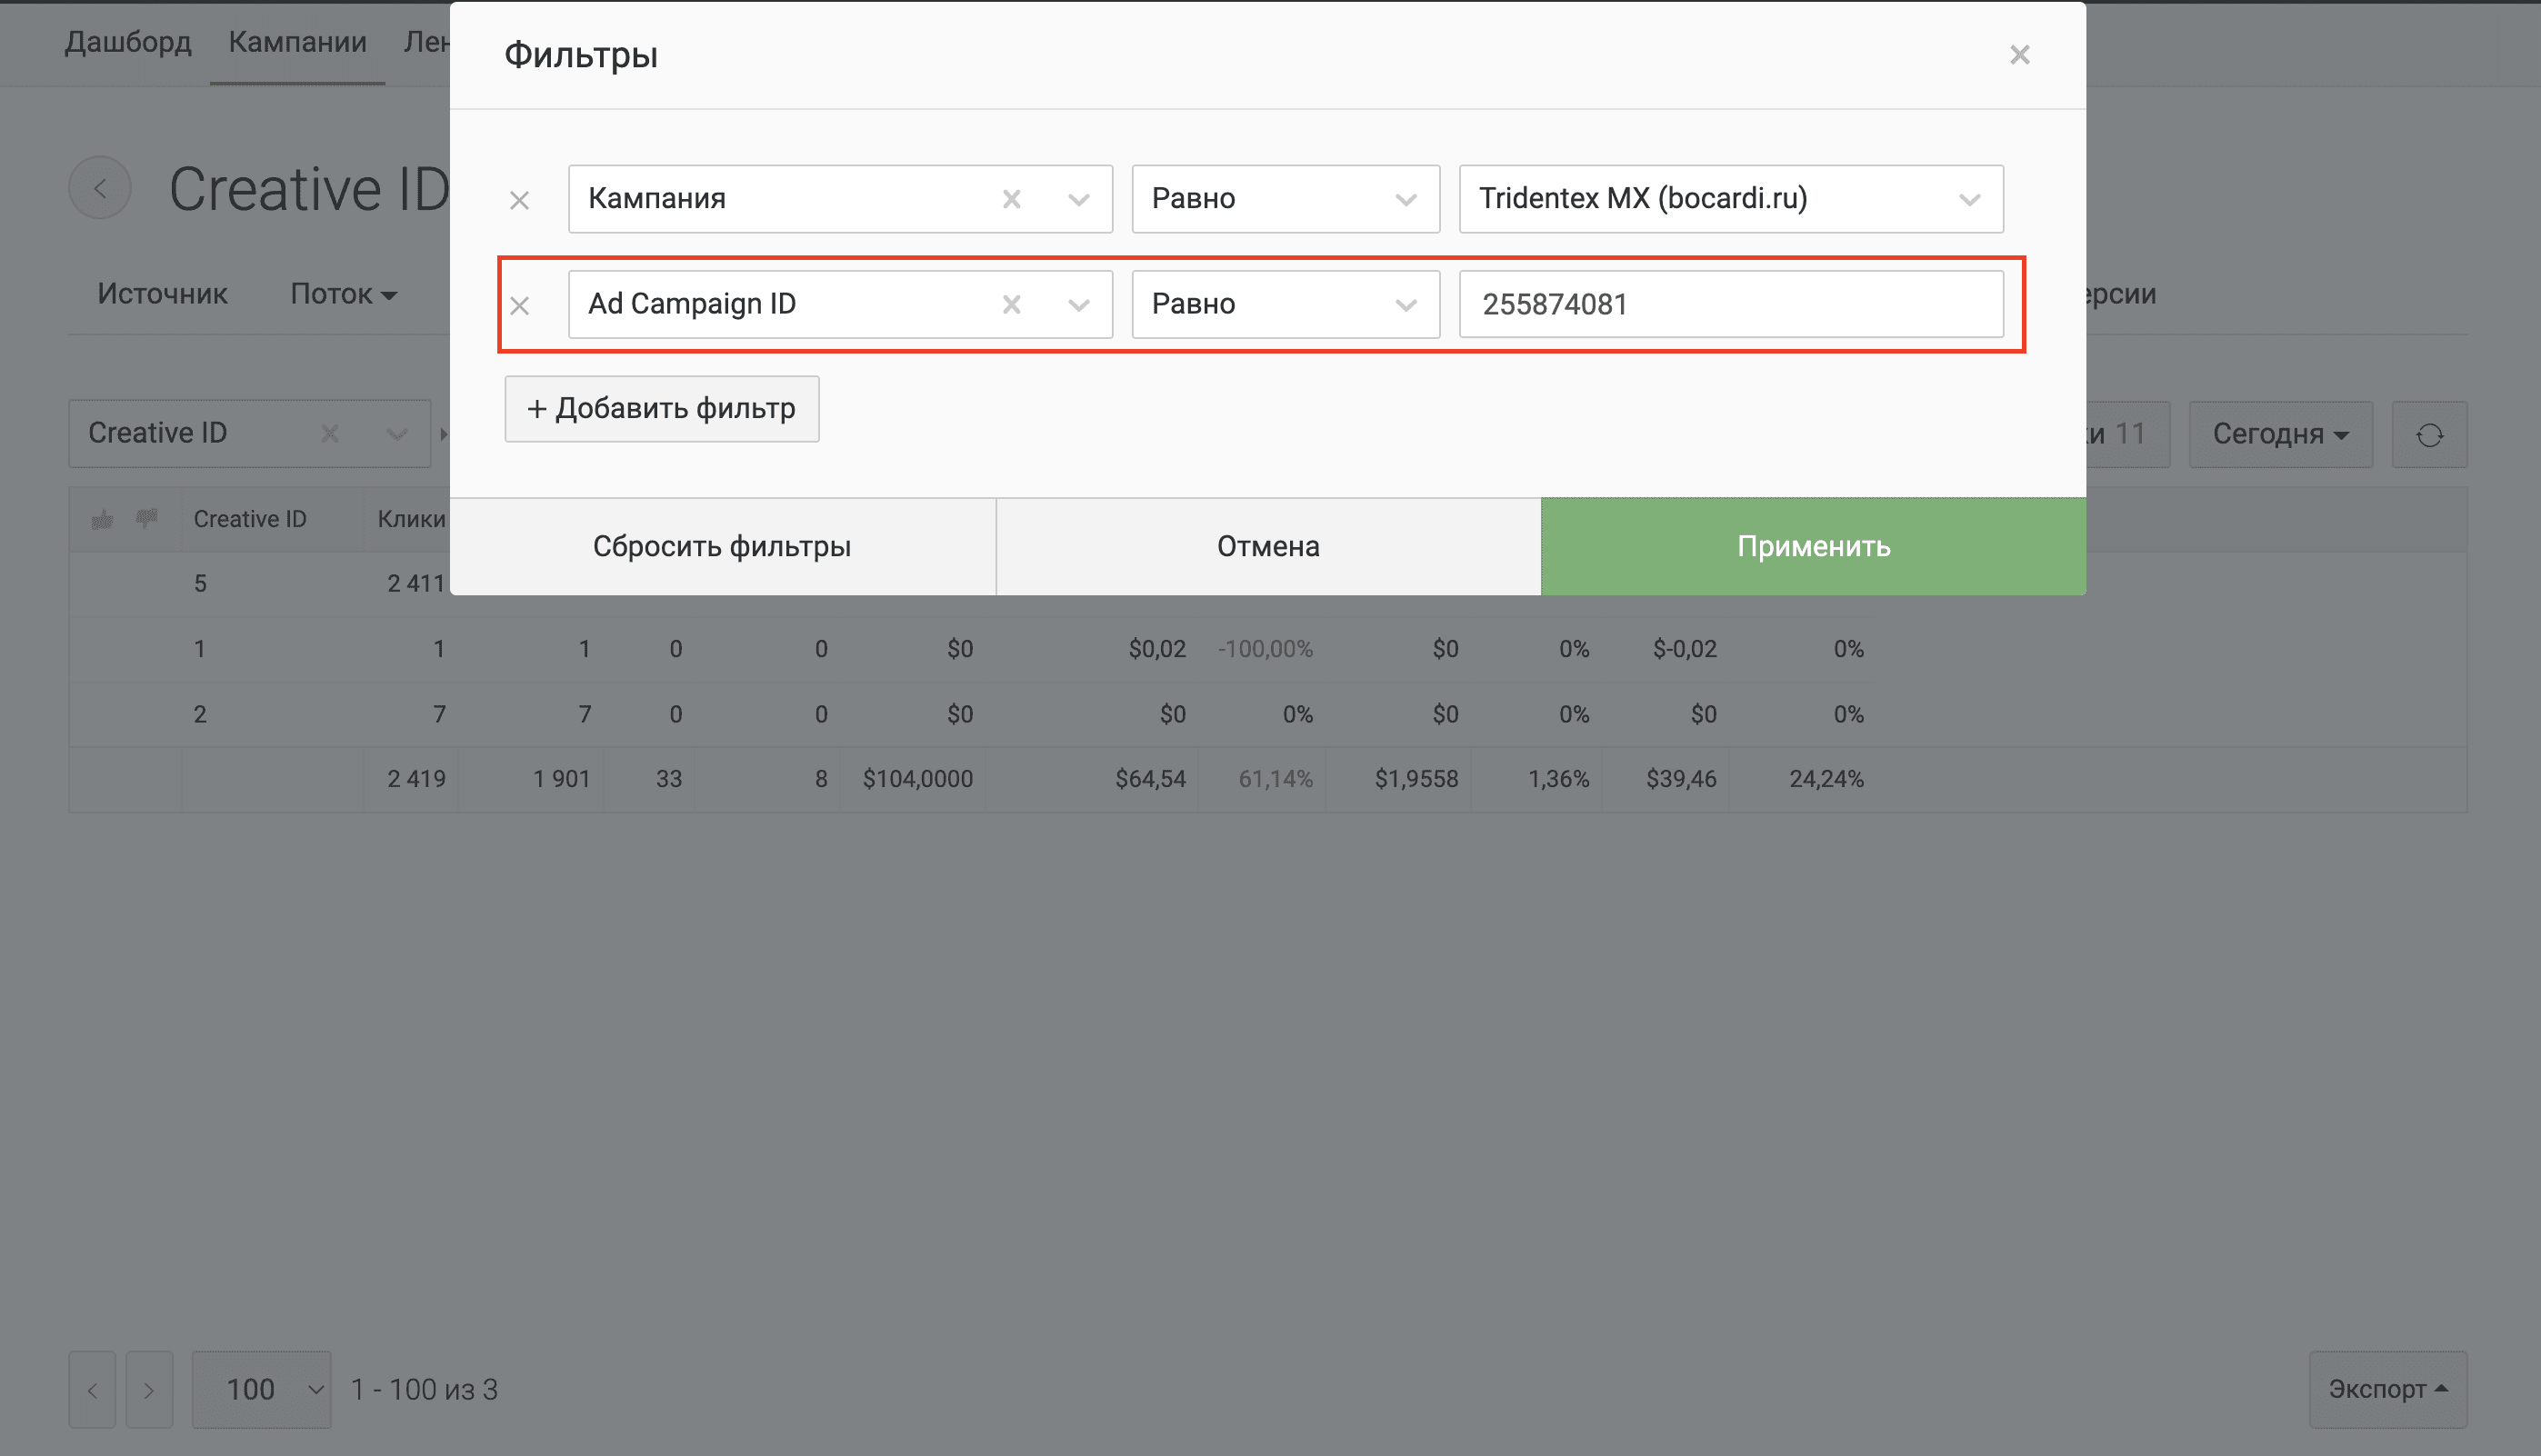
Task: Open the Источник tab
Action: tap(162, 294)
